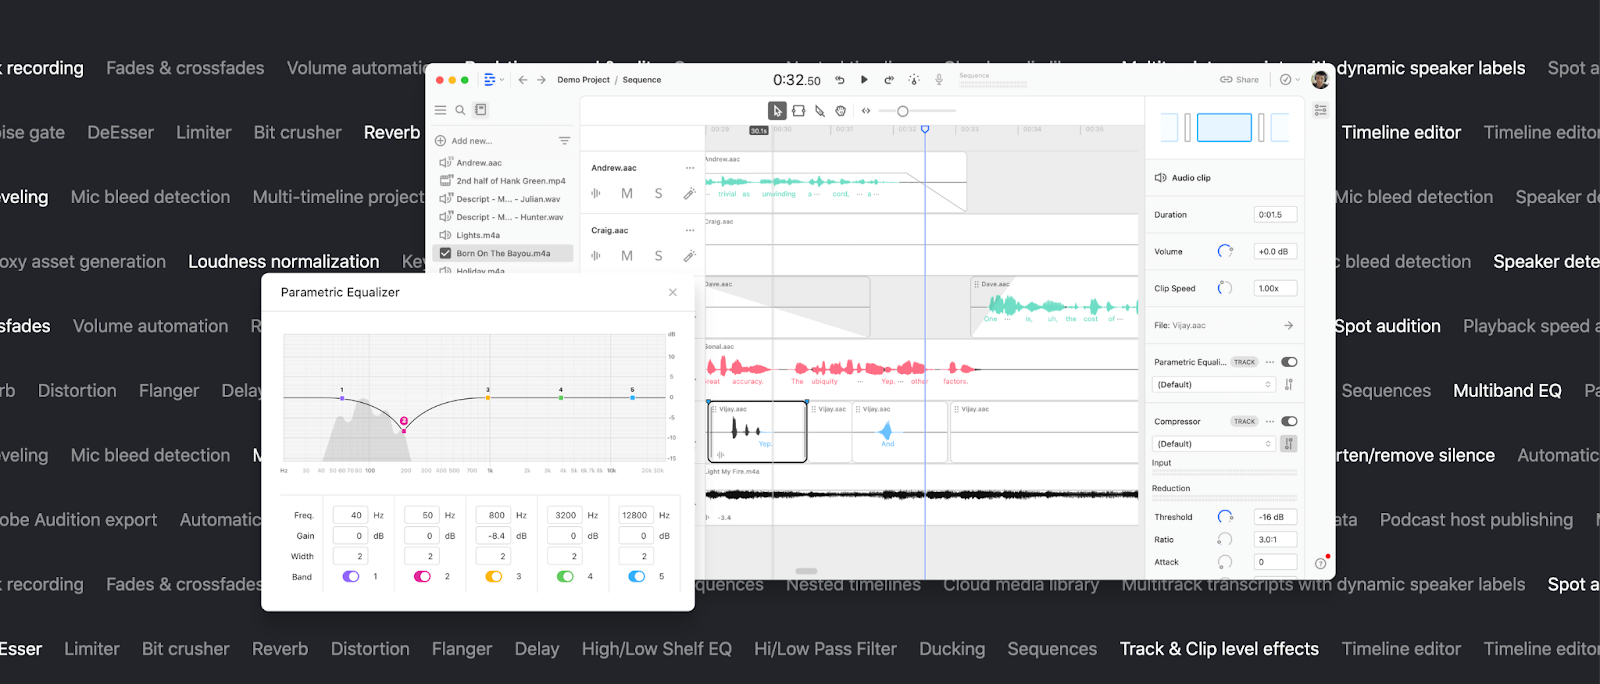Open file Vijay.aac with arrow
Screen dimensions: 1600x684
point(1289,325)
